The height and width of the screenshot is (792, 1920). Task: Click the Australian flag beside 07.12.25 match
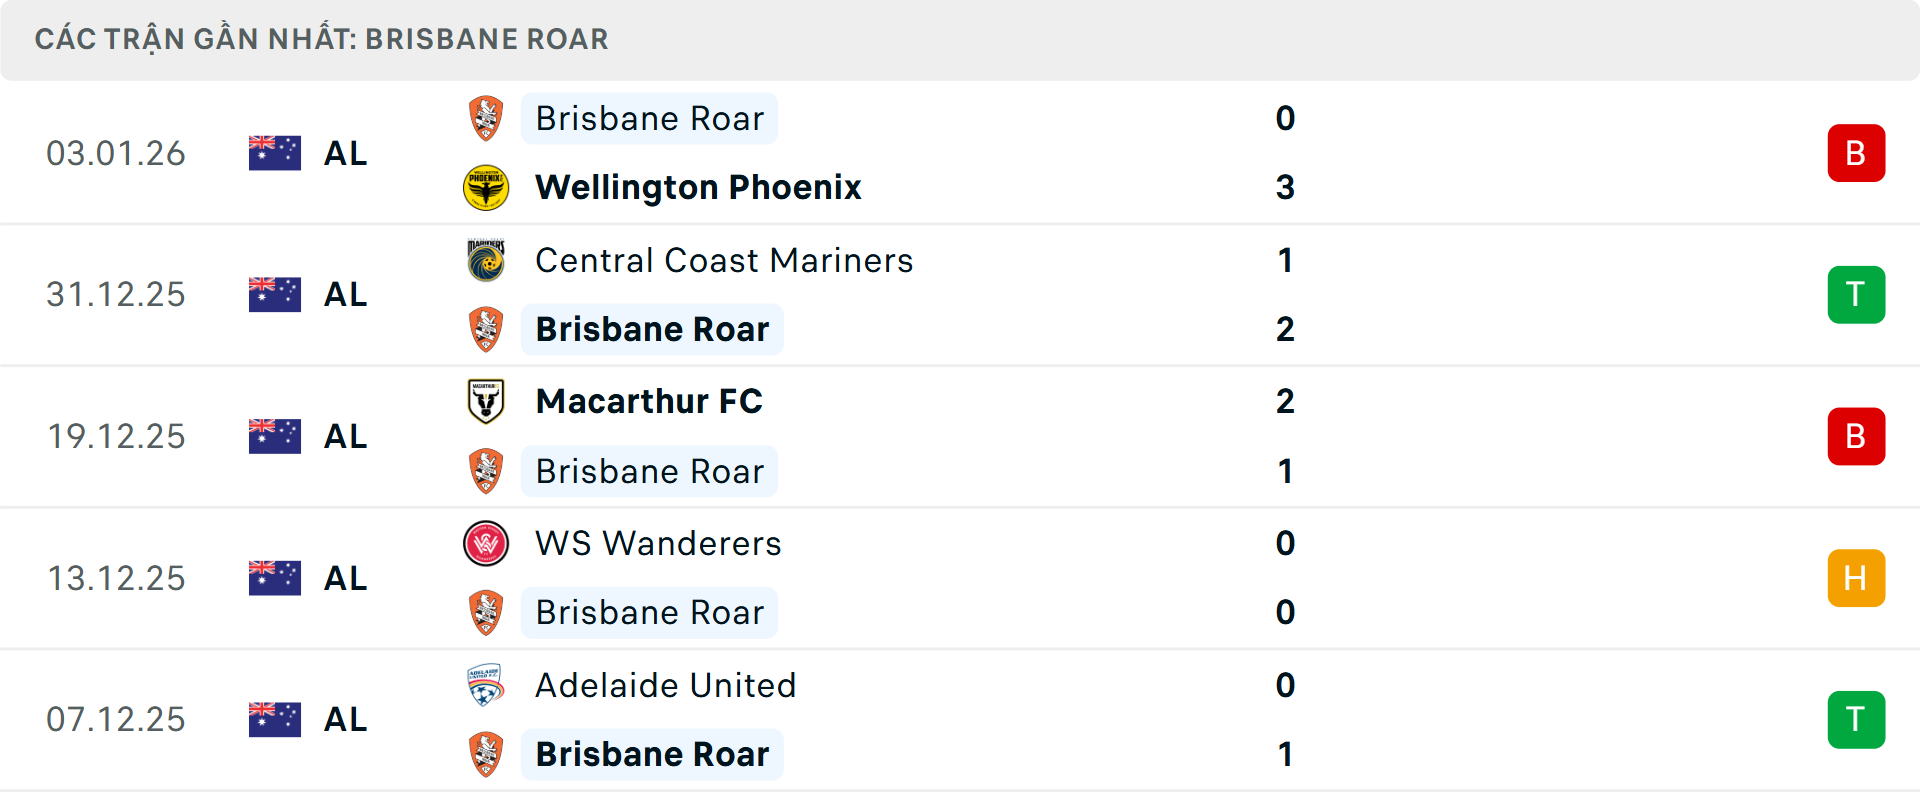pyautogui.click(x=274, y=718)
